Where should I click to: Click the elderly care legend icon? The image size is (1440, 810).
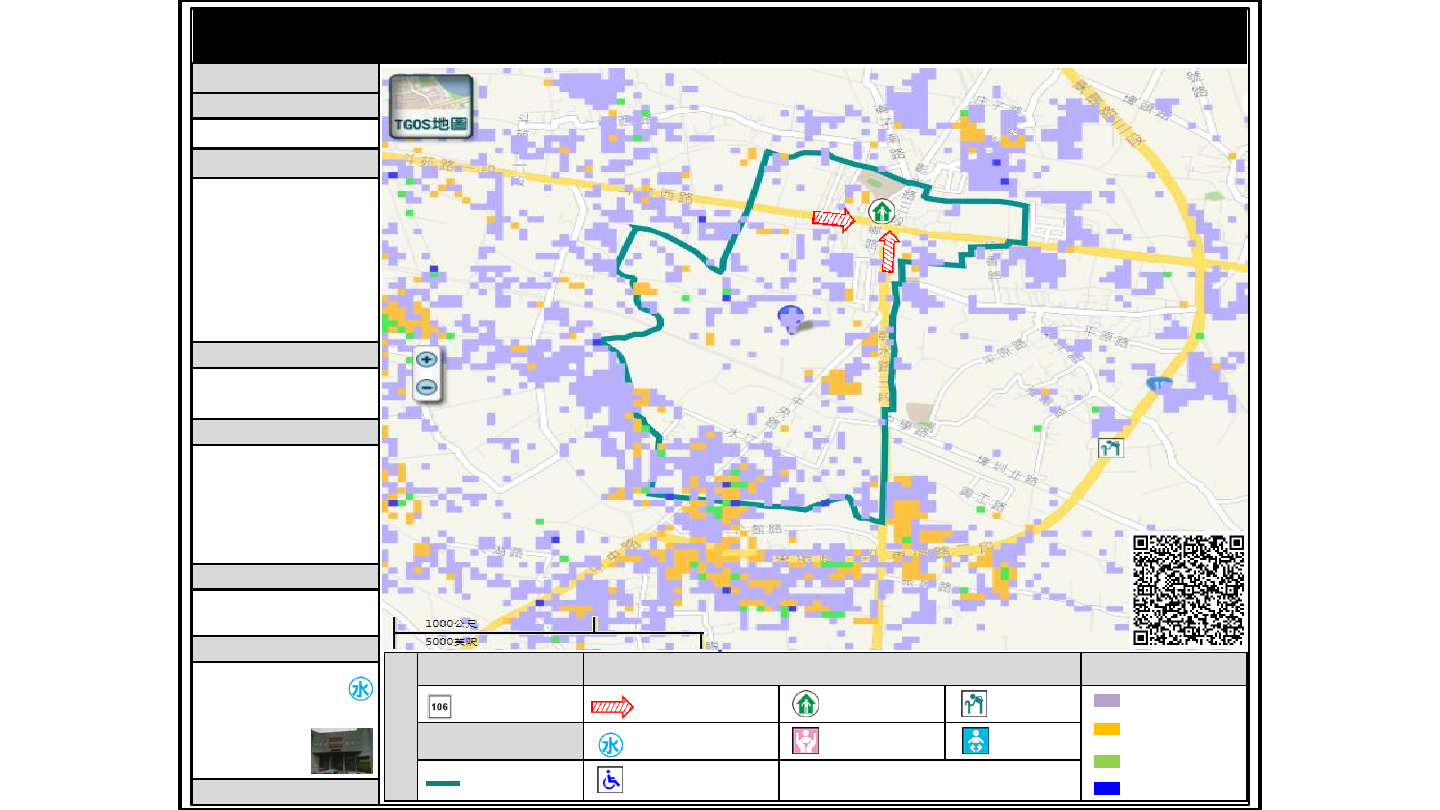[974, 704]
